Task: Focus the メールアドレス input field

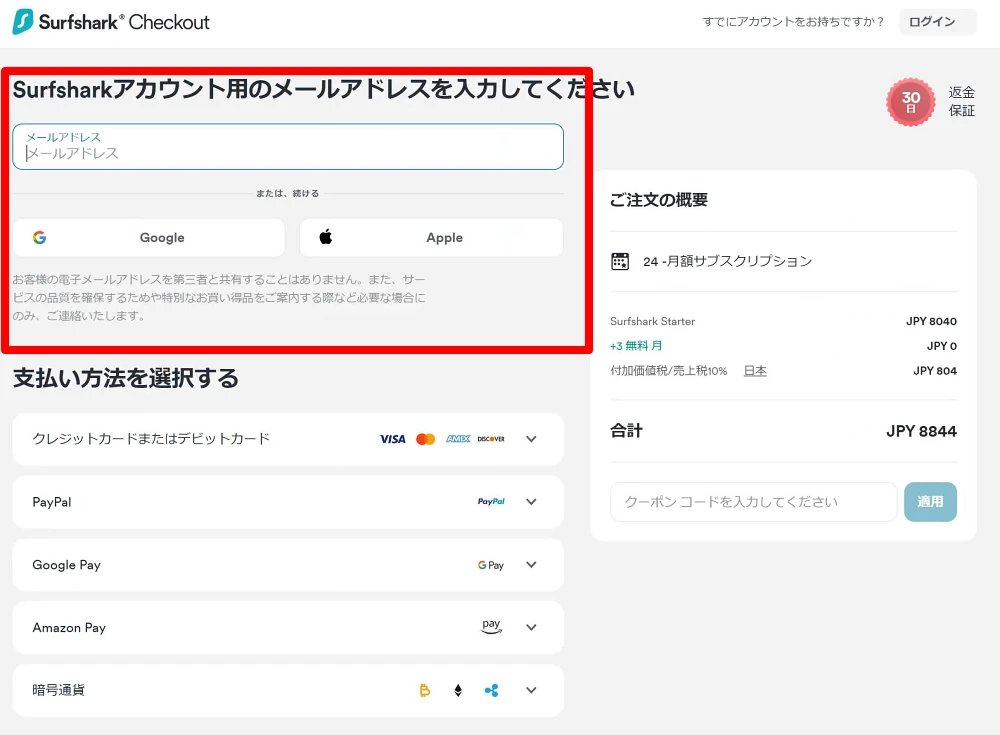Action: 288,147
